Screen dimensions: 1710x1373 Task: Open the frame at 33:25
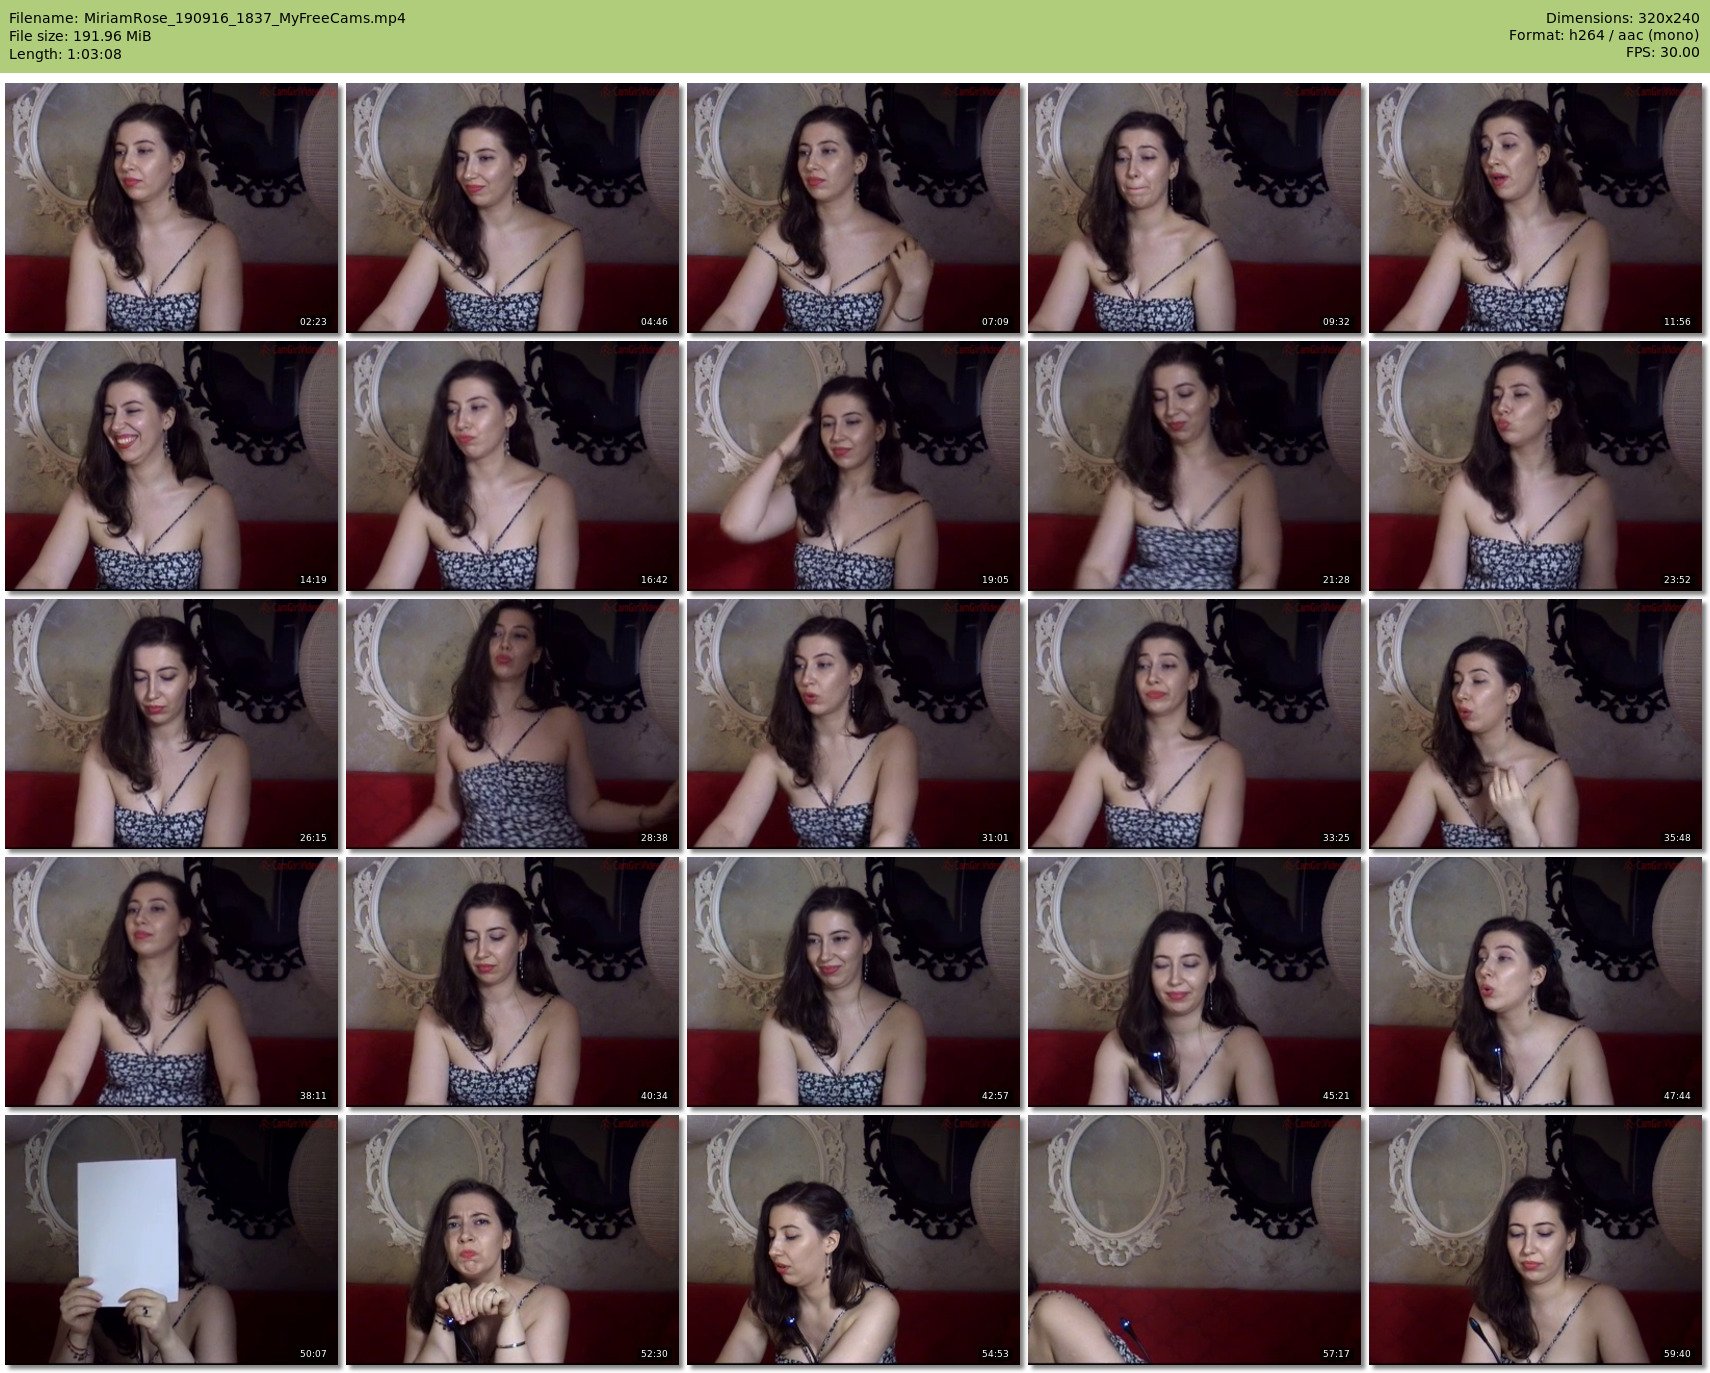[1195, 723]
